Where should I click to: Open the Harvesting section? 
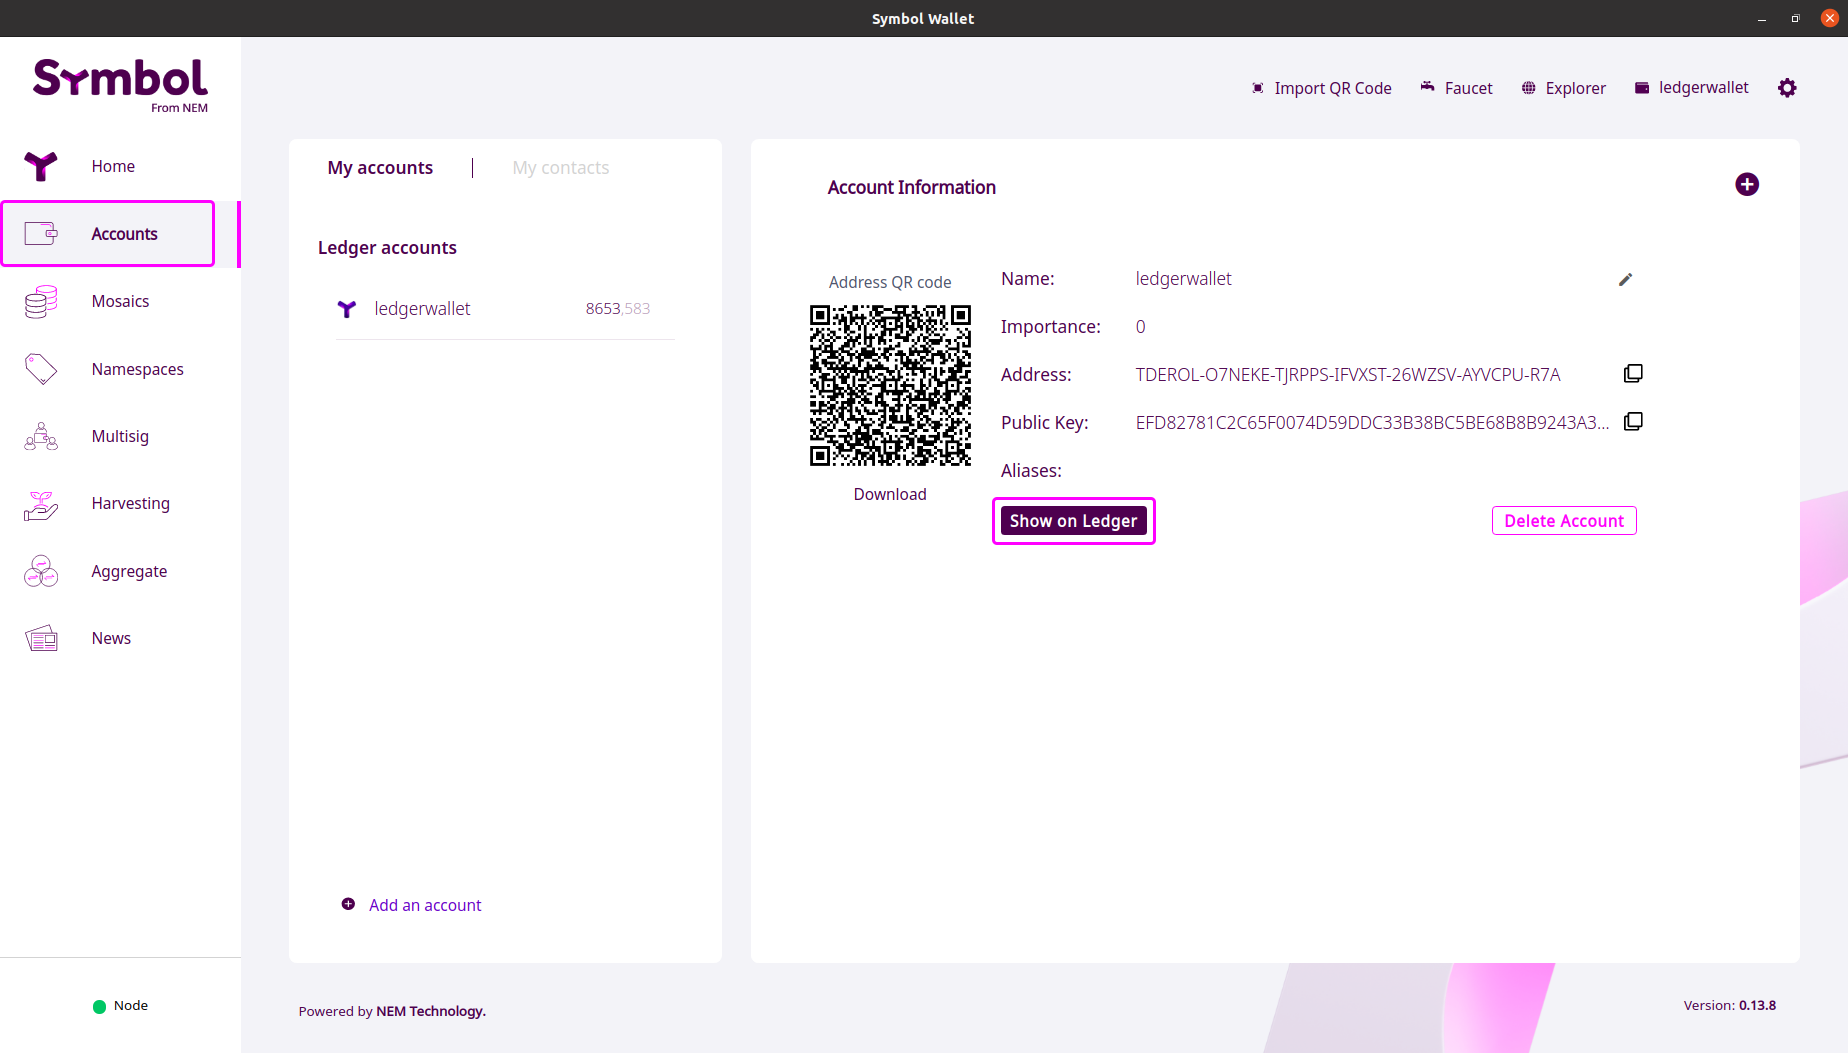coord(131,503)
